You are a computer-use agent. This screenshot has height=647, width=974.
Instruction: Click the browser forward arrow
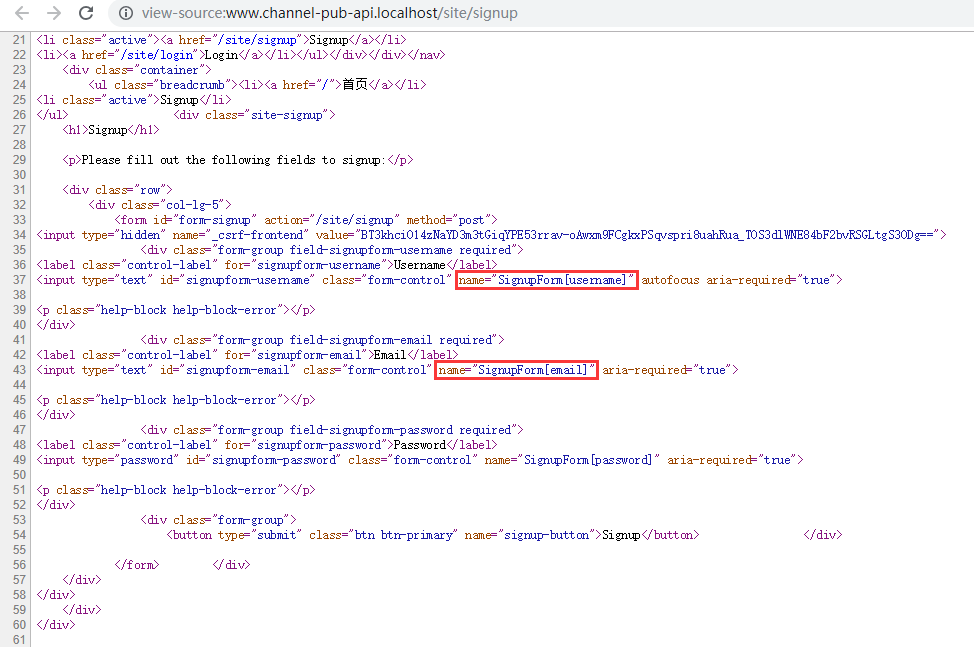pos(54,14)
